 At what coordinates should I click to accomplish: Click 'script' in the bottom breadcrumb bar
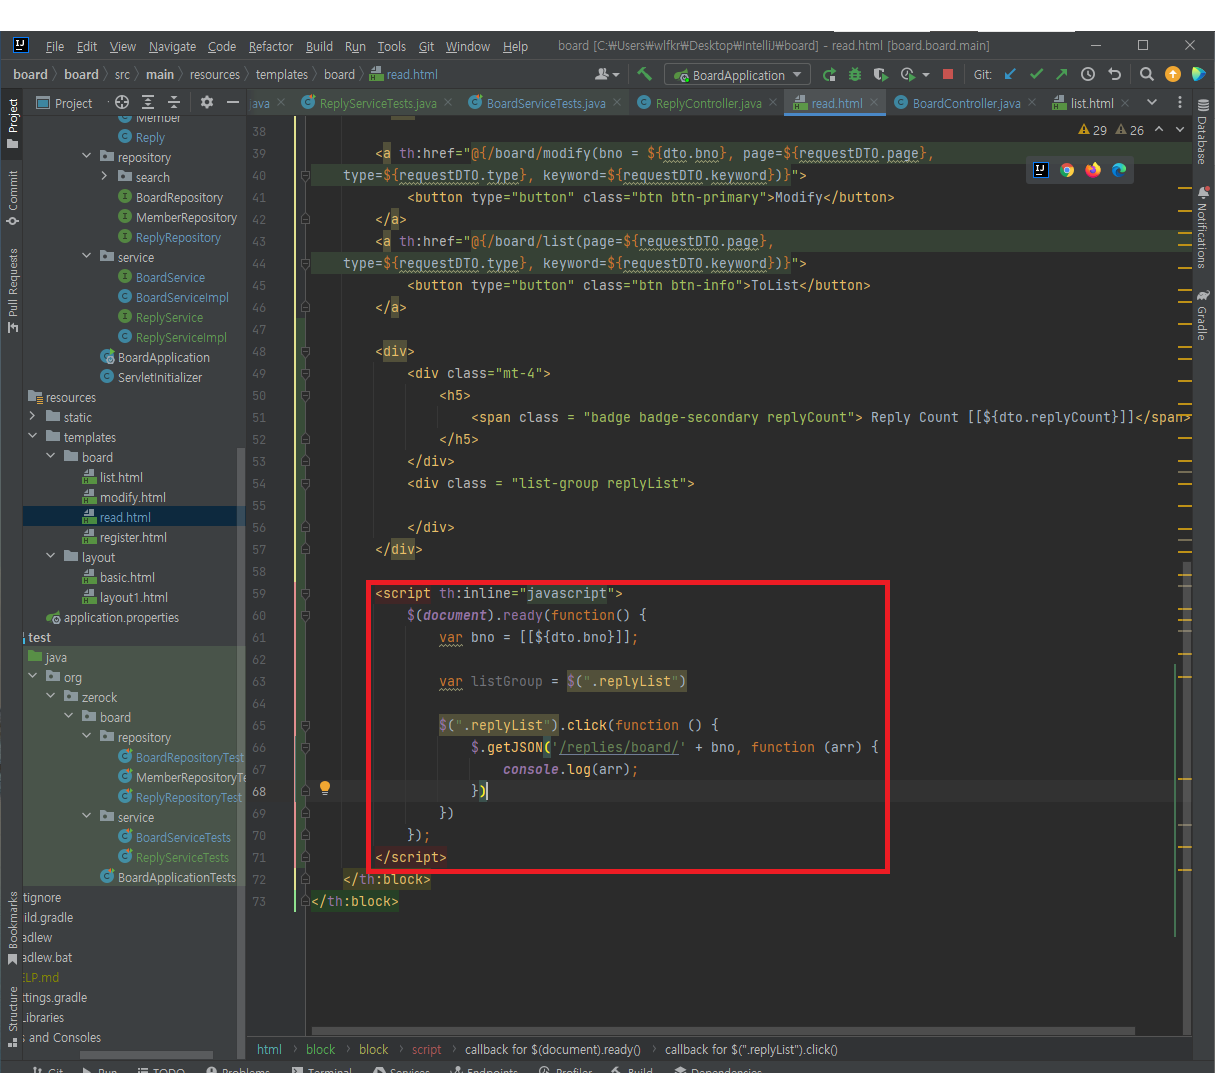click(426, 1049)
